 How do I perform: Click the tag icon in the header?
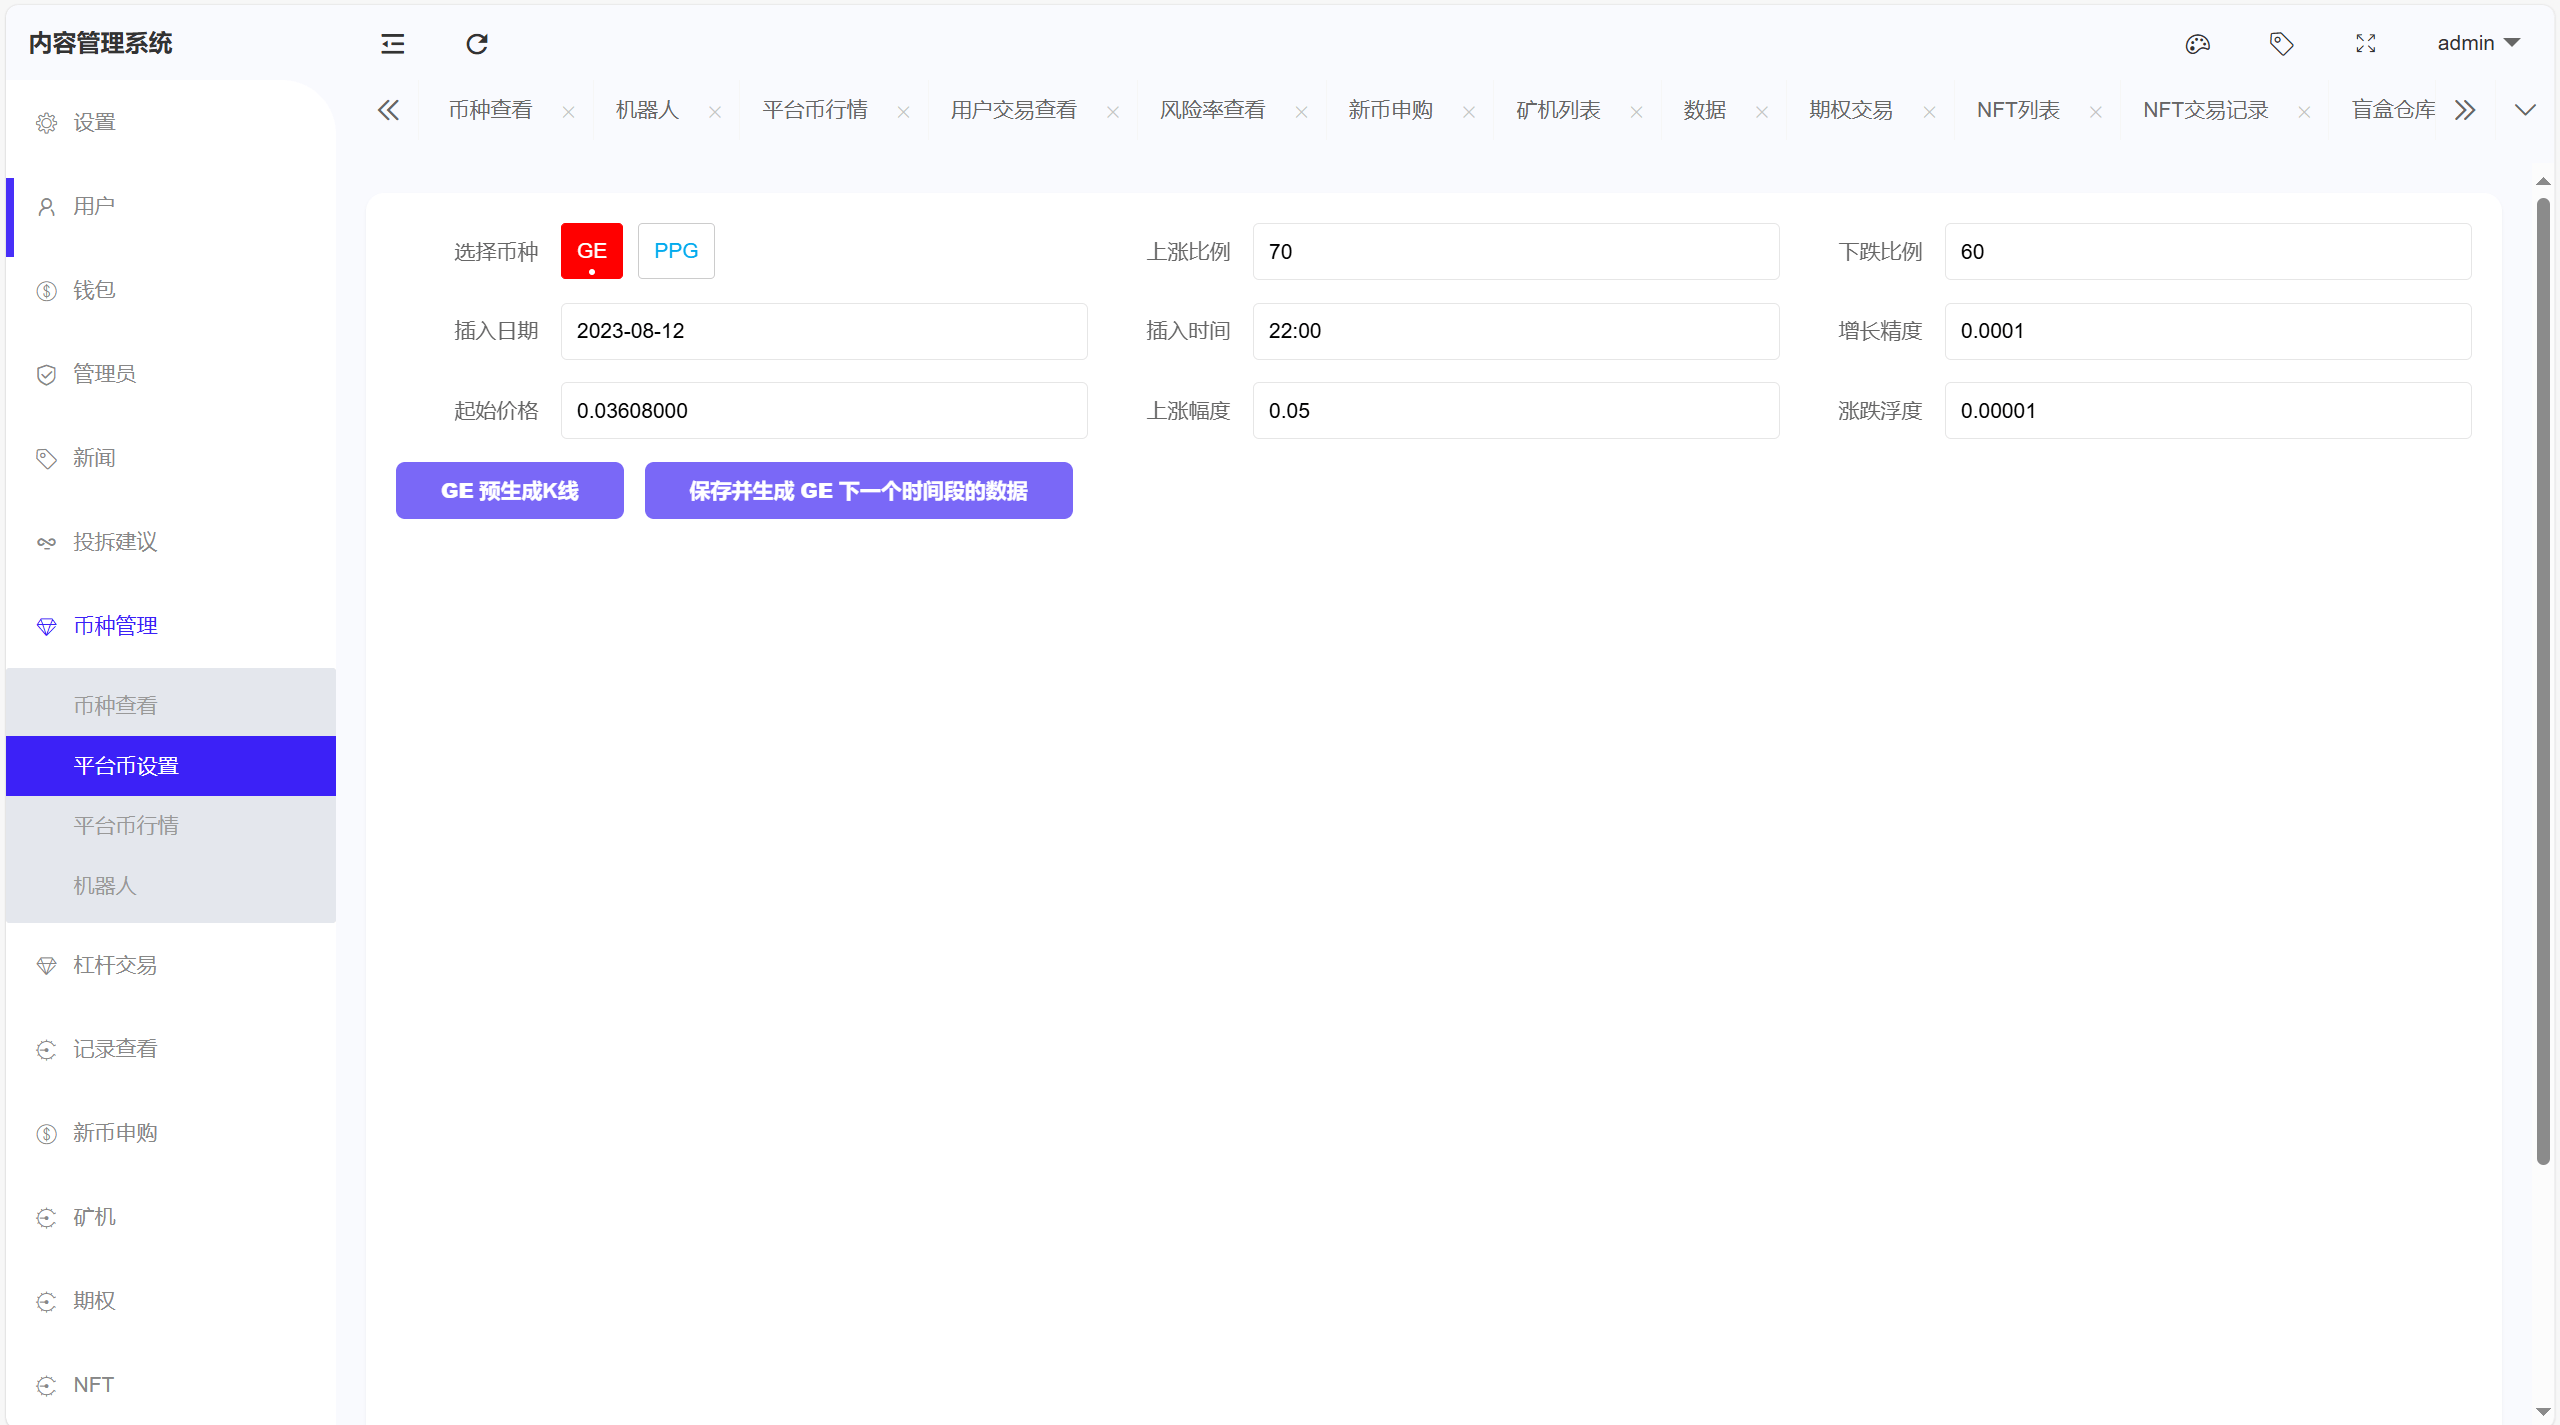click(x=2281, y=44)
